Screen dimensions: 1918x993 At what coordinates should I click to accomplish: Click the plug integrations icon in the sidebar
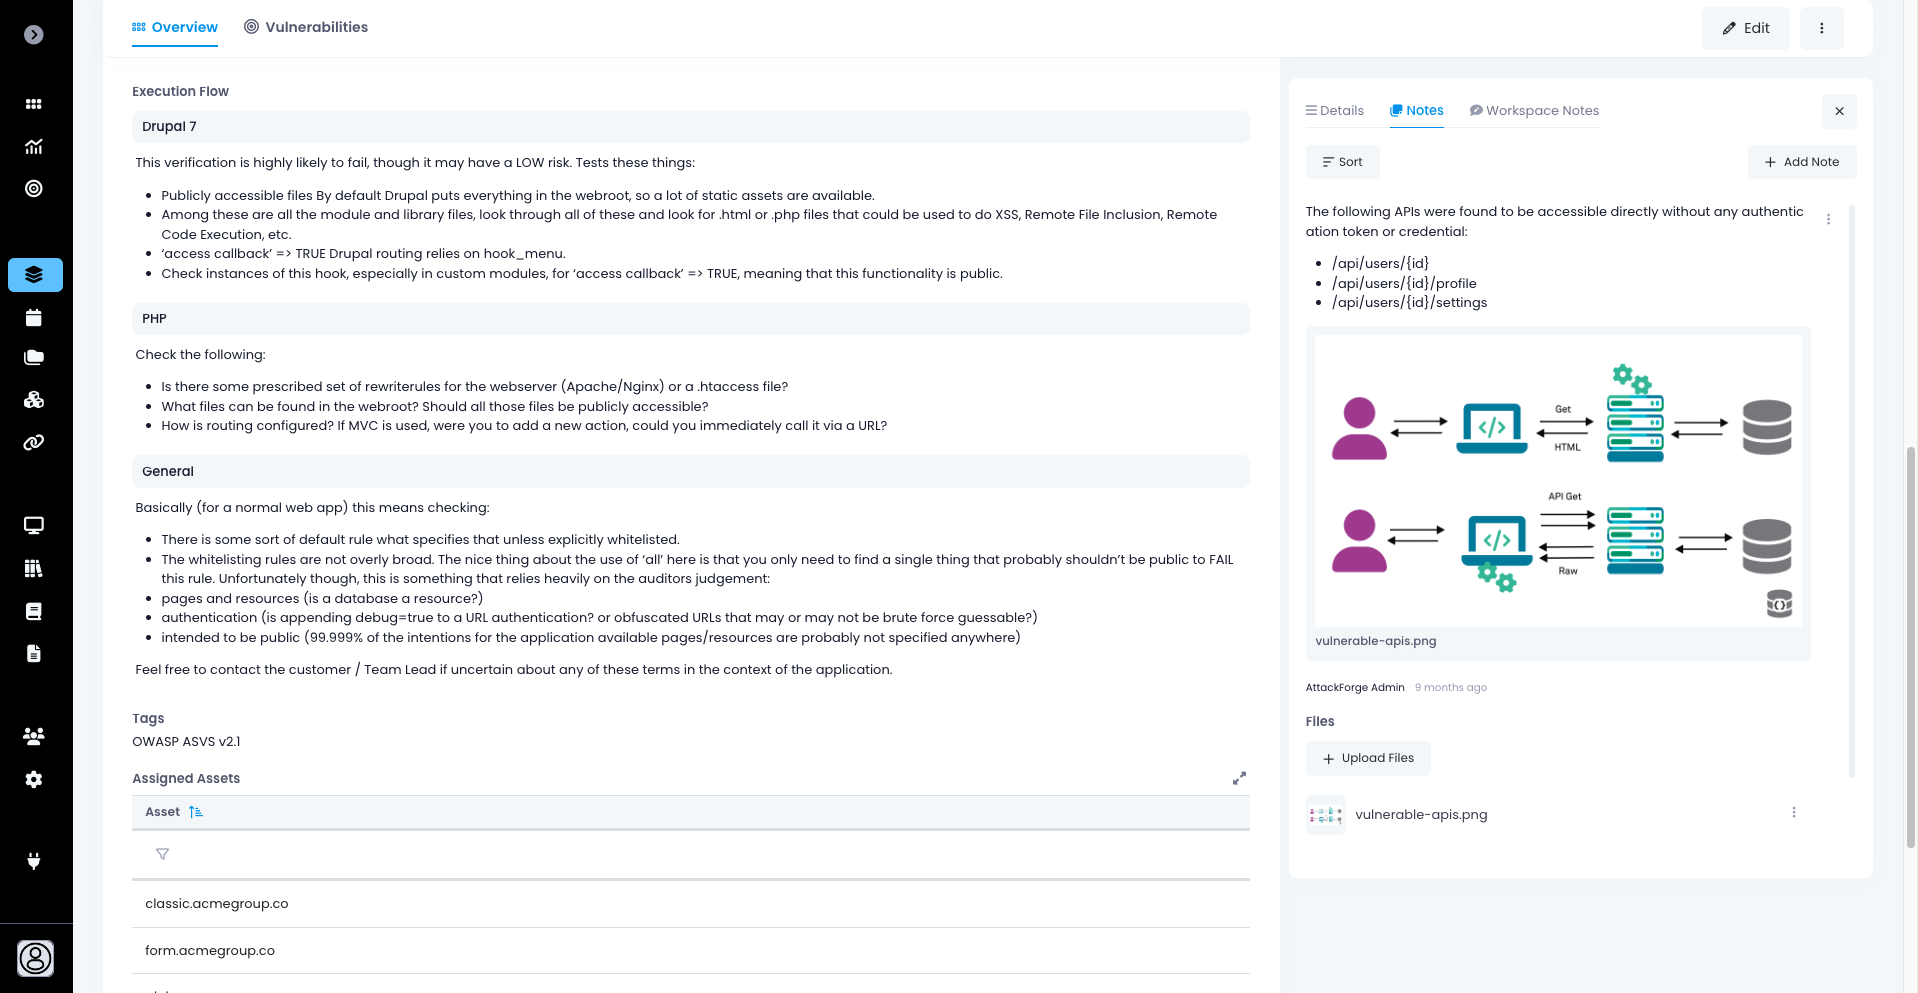34,861
